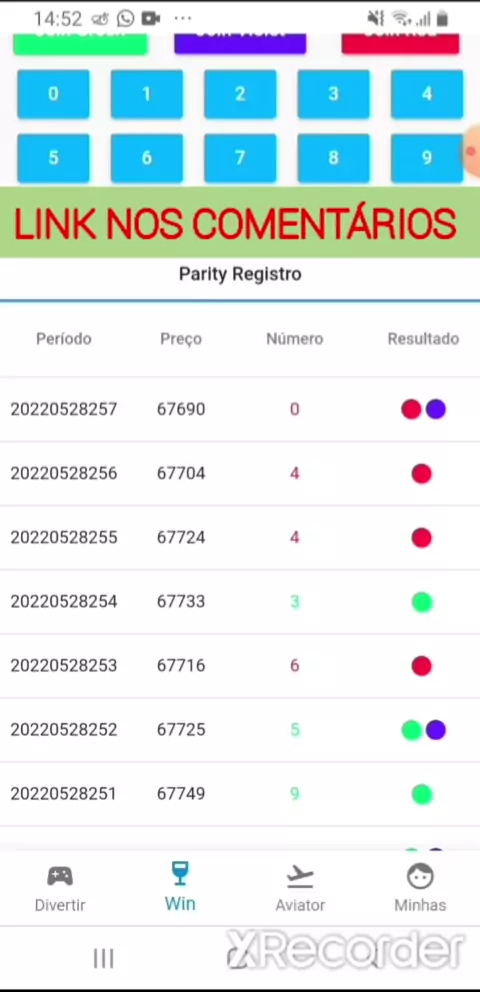This screenshot has height=992, width=480.
Task: Select the Win wine glass icon
Action: [x=180, y=874]
